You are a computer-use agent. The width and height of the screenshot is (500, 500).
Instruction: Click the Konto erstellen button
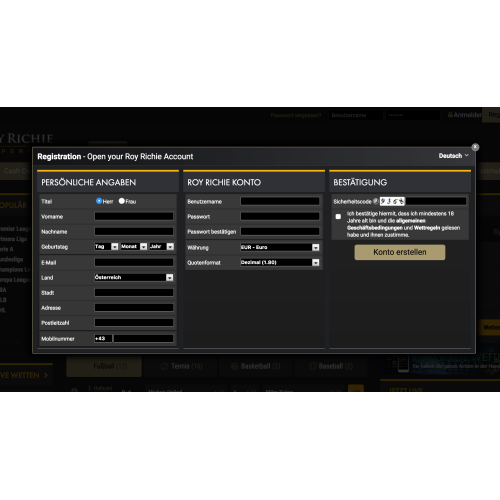pyautogui.click(x=400, y=252)
